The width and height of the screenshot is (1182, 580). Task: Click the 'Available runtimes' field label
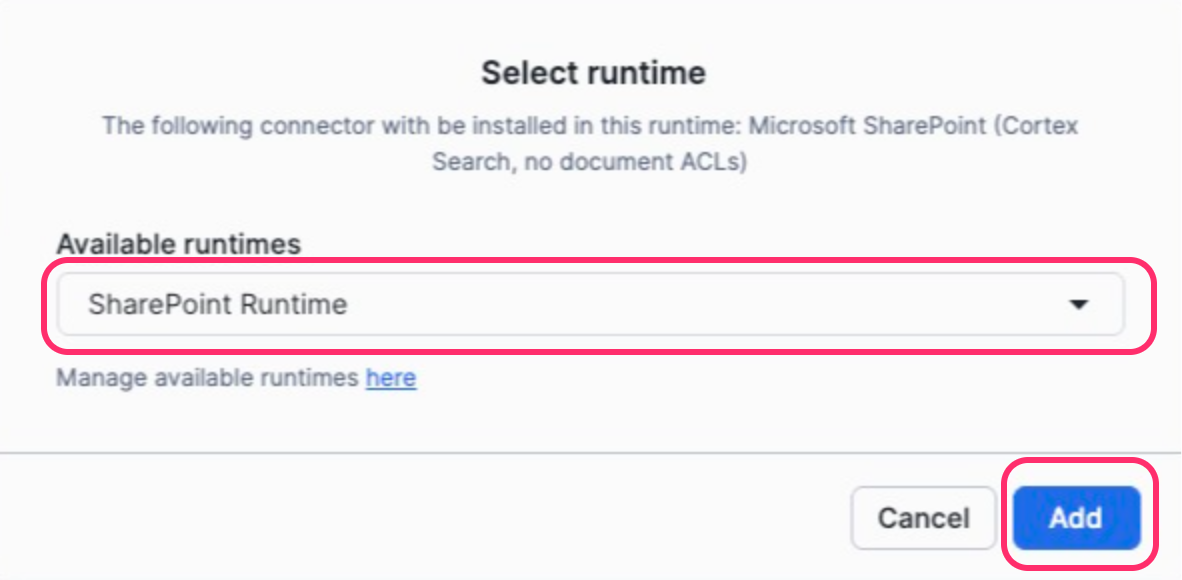click(x=178, y=244)
